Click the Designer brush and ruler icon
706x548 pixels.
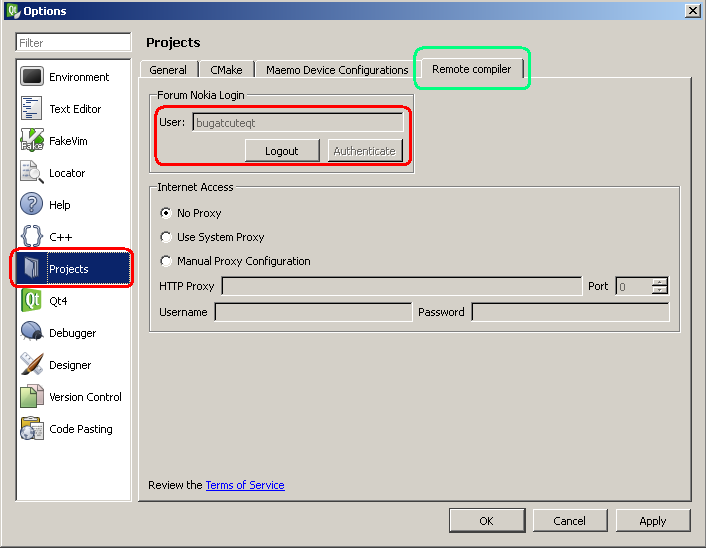32,364
